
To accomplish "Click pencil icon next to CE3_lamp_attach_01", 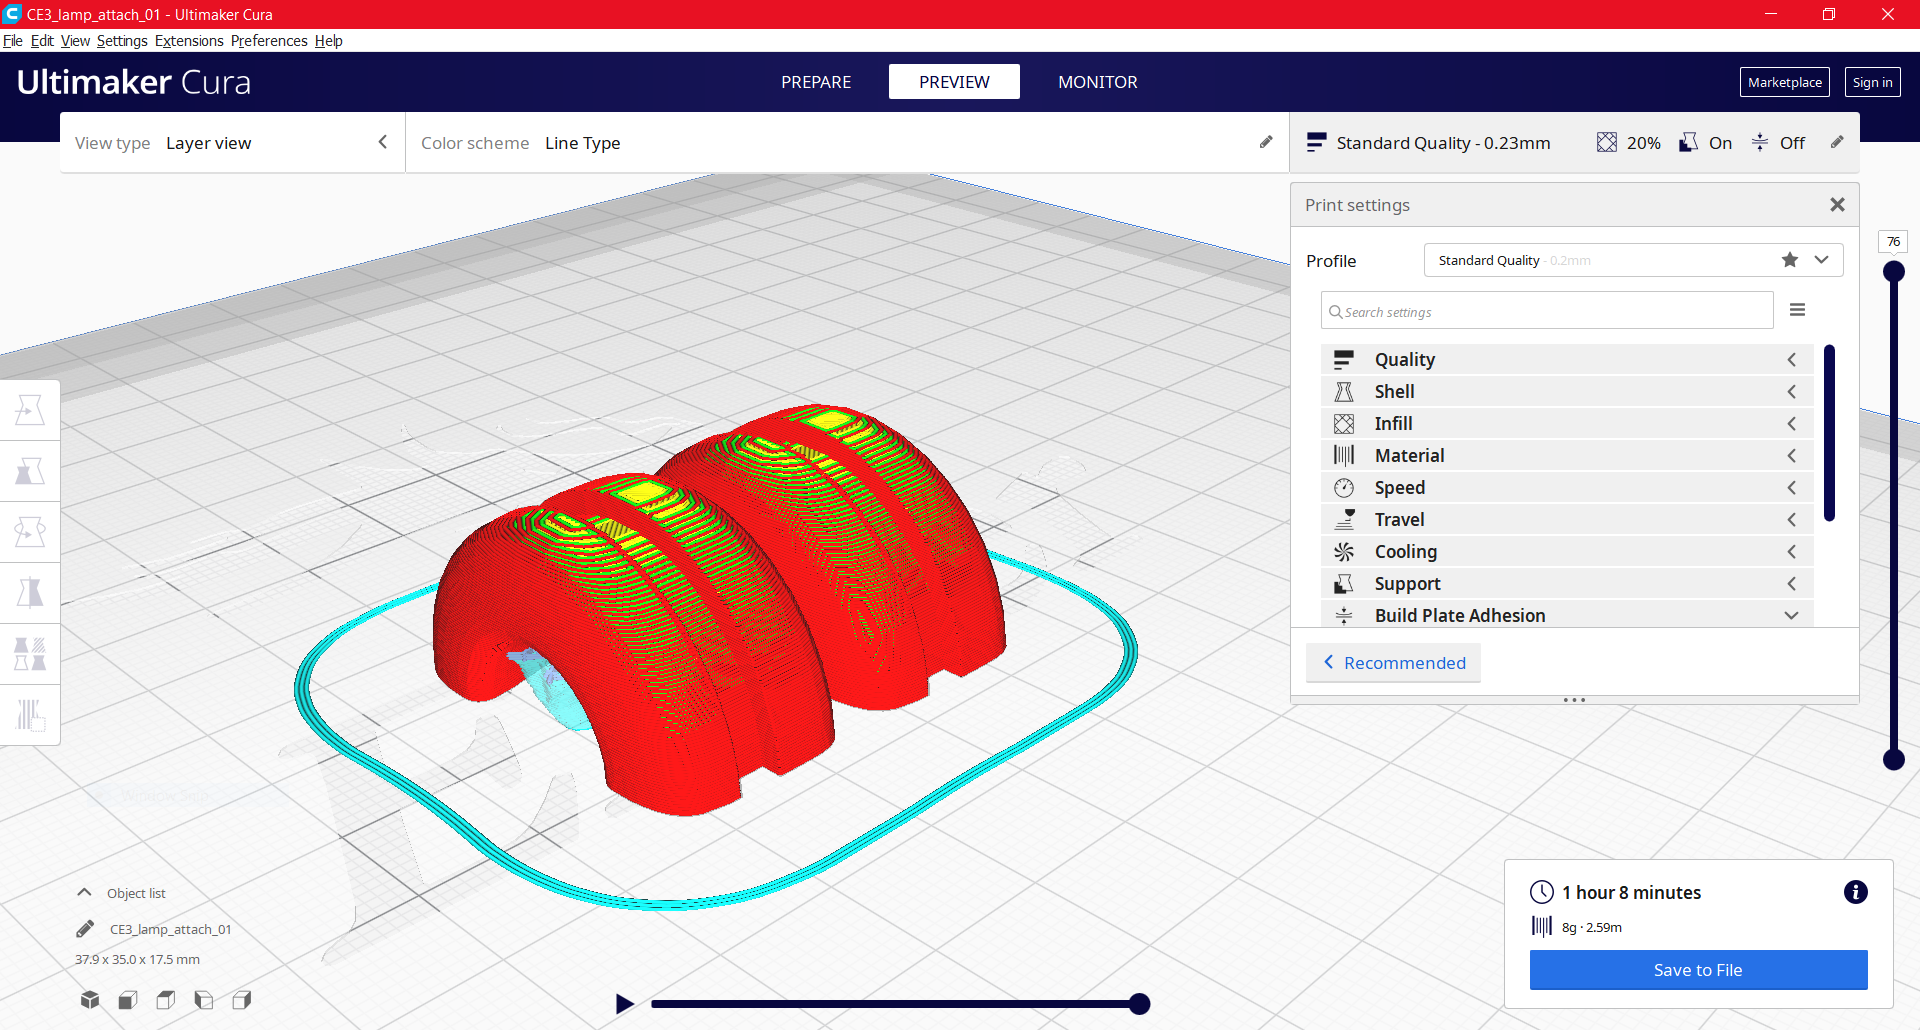I will tap(85, 929).
